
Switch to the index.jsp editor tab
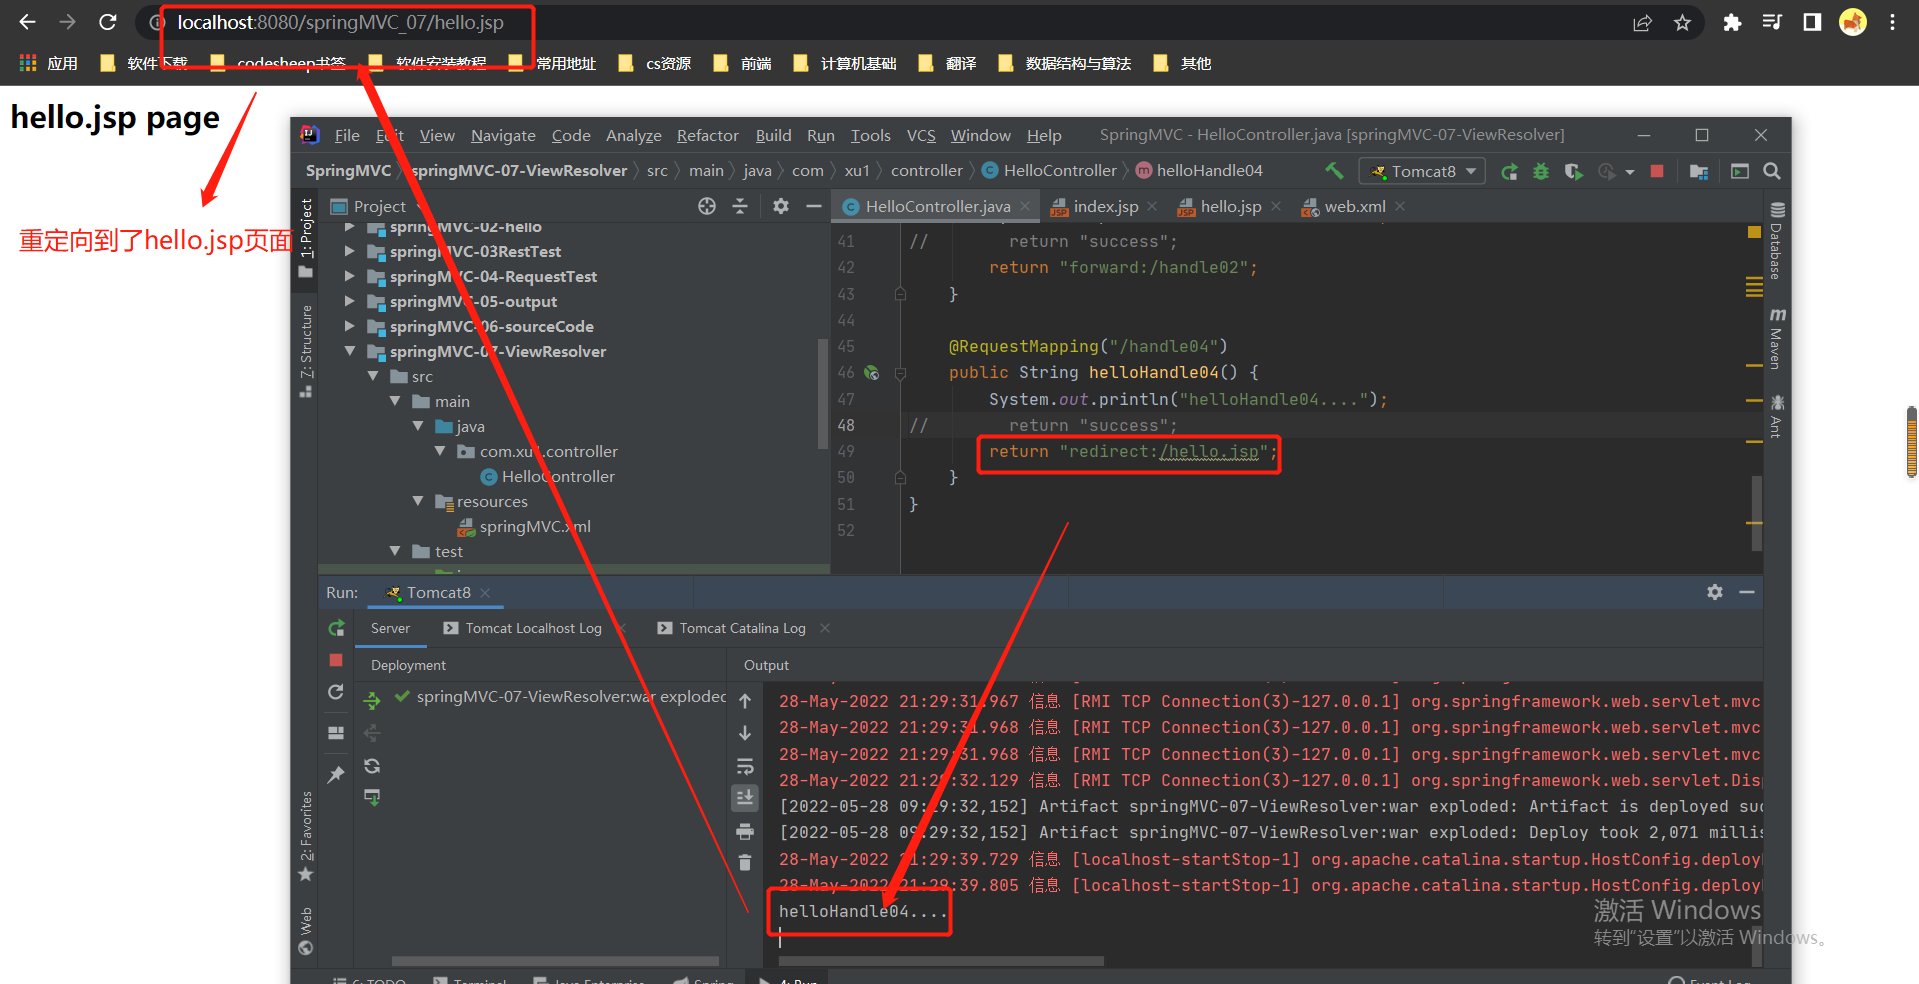coord(1105,206)
